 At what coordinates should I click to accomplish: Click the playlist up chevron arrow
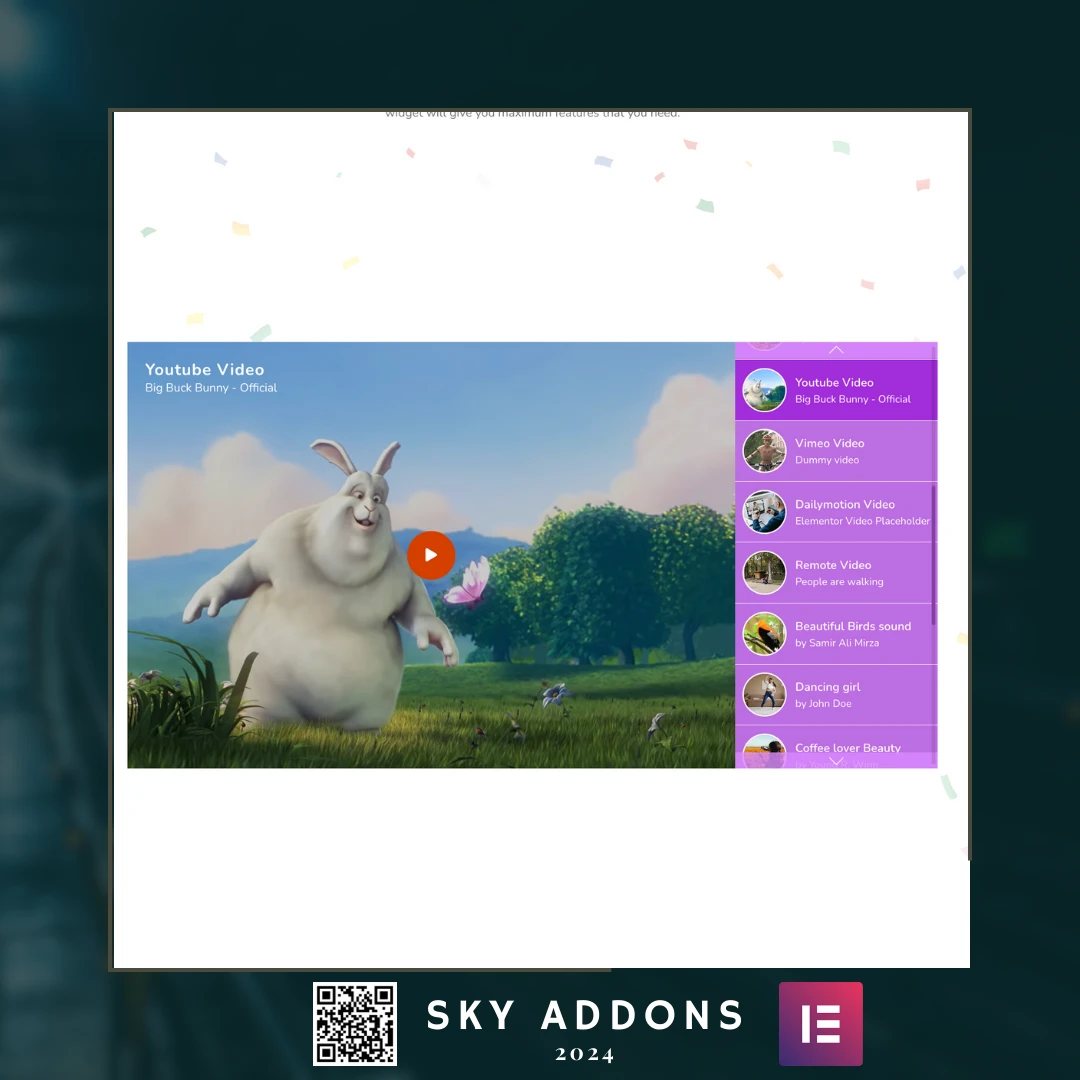point(835,350)
